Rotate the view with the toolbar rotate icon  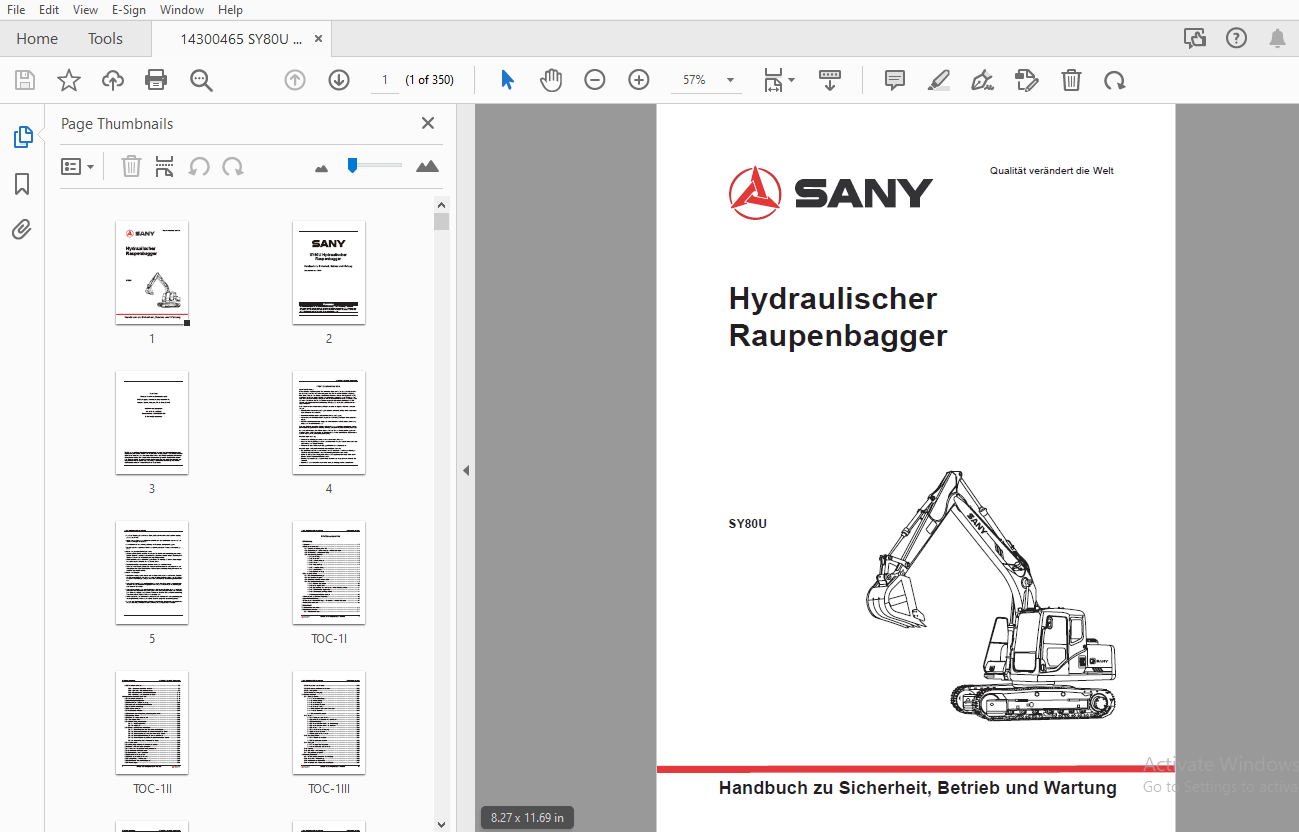tap(1115, 80)
